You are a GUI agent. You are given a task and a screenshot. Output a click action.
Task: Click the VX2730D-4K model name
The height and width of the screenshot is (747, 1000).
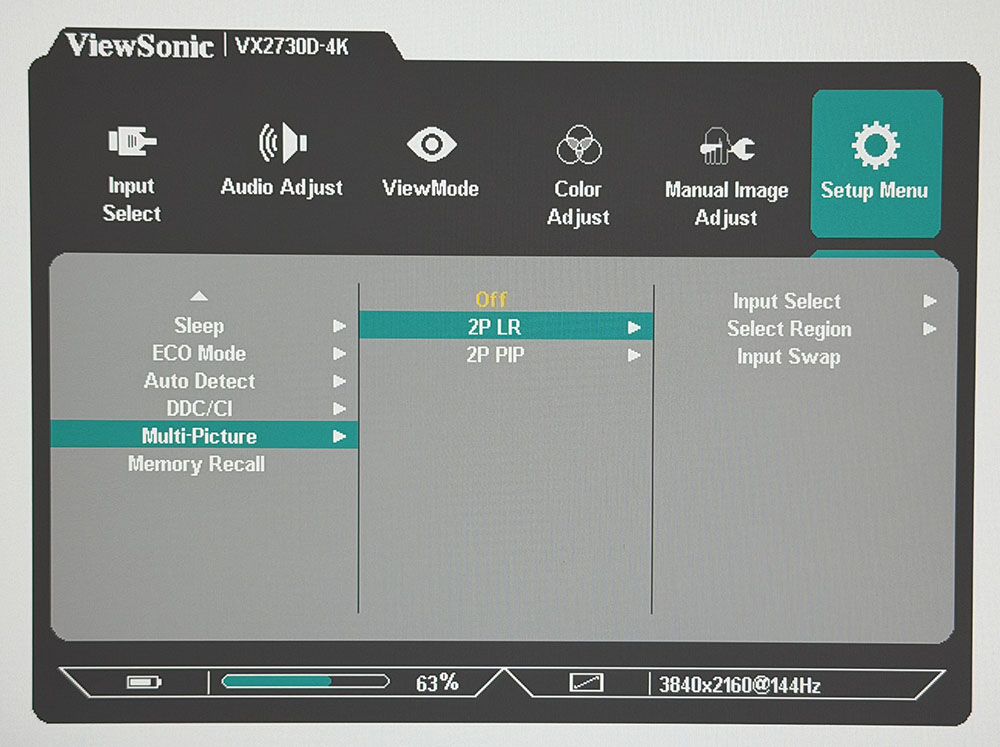tap(292, 46)
